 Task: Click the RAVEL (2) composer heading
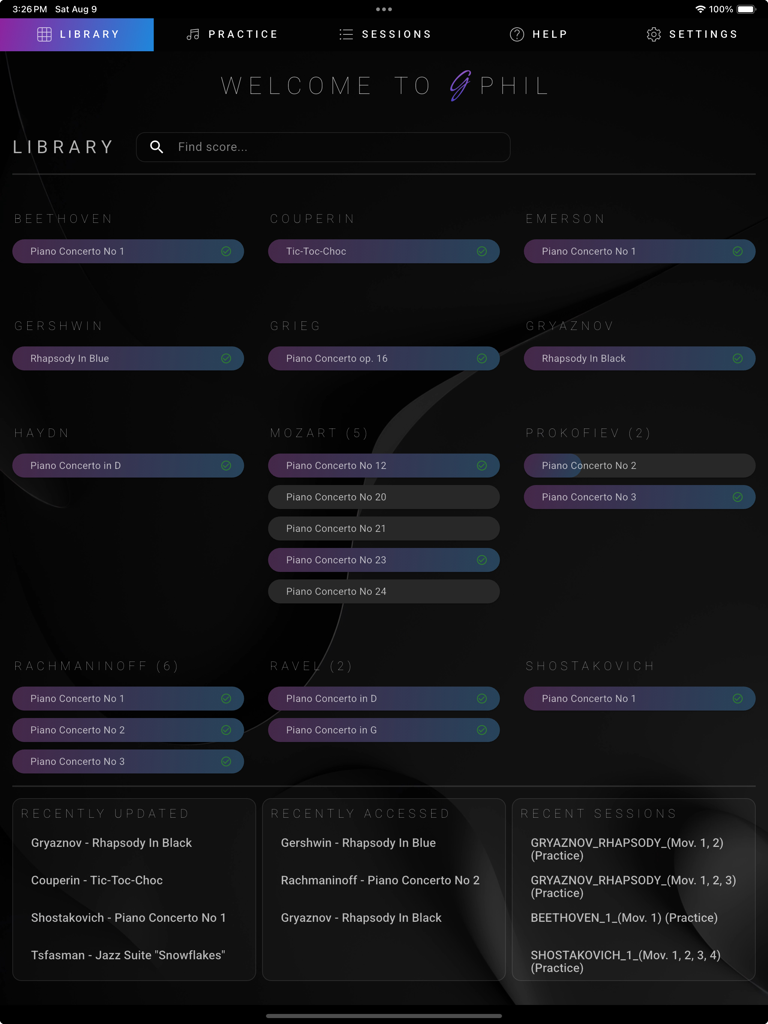pos(311,666)
